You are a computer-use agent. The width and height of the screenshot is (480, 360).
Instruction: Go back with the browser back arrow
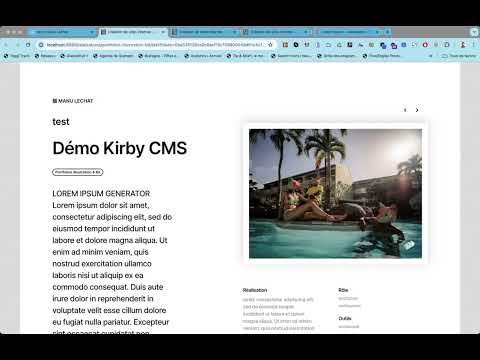pos(6,45)
